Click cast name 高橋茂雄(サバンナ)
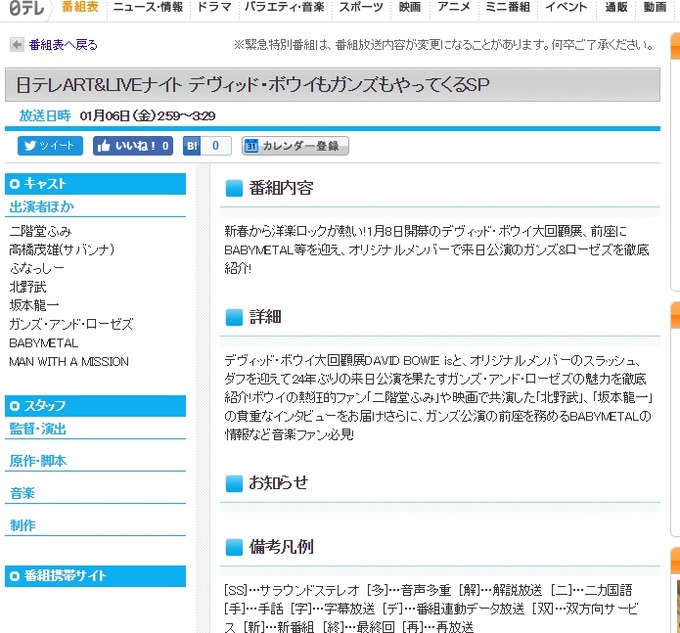 point(62,250)
